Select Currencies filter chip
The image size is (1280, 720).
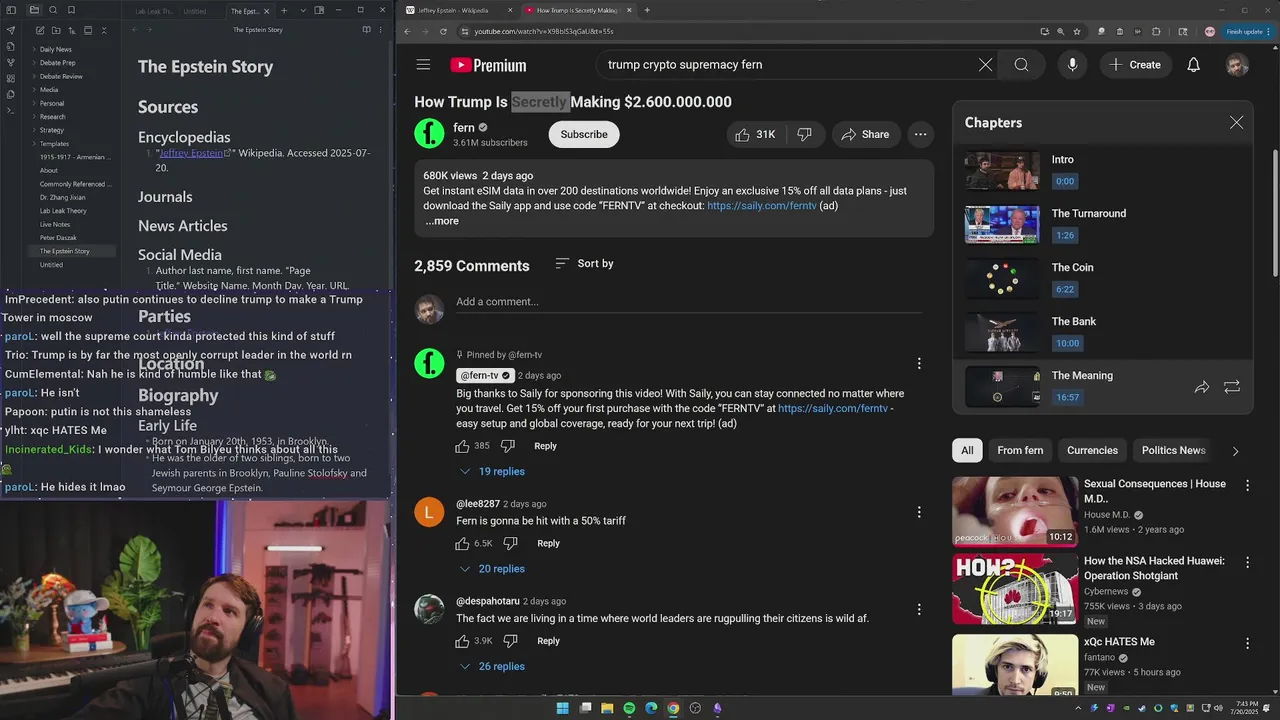(1092, 451)
